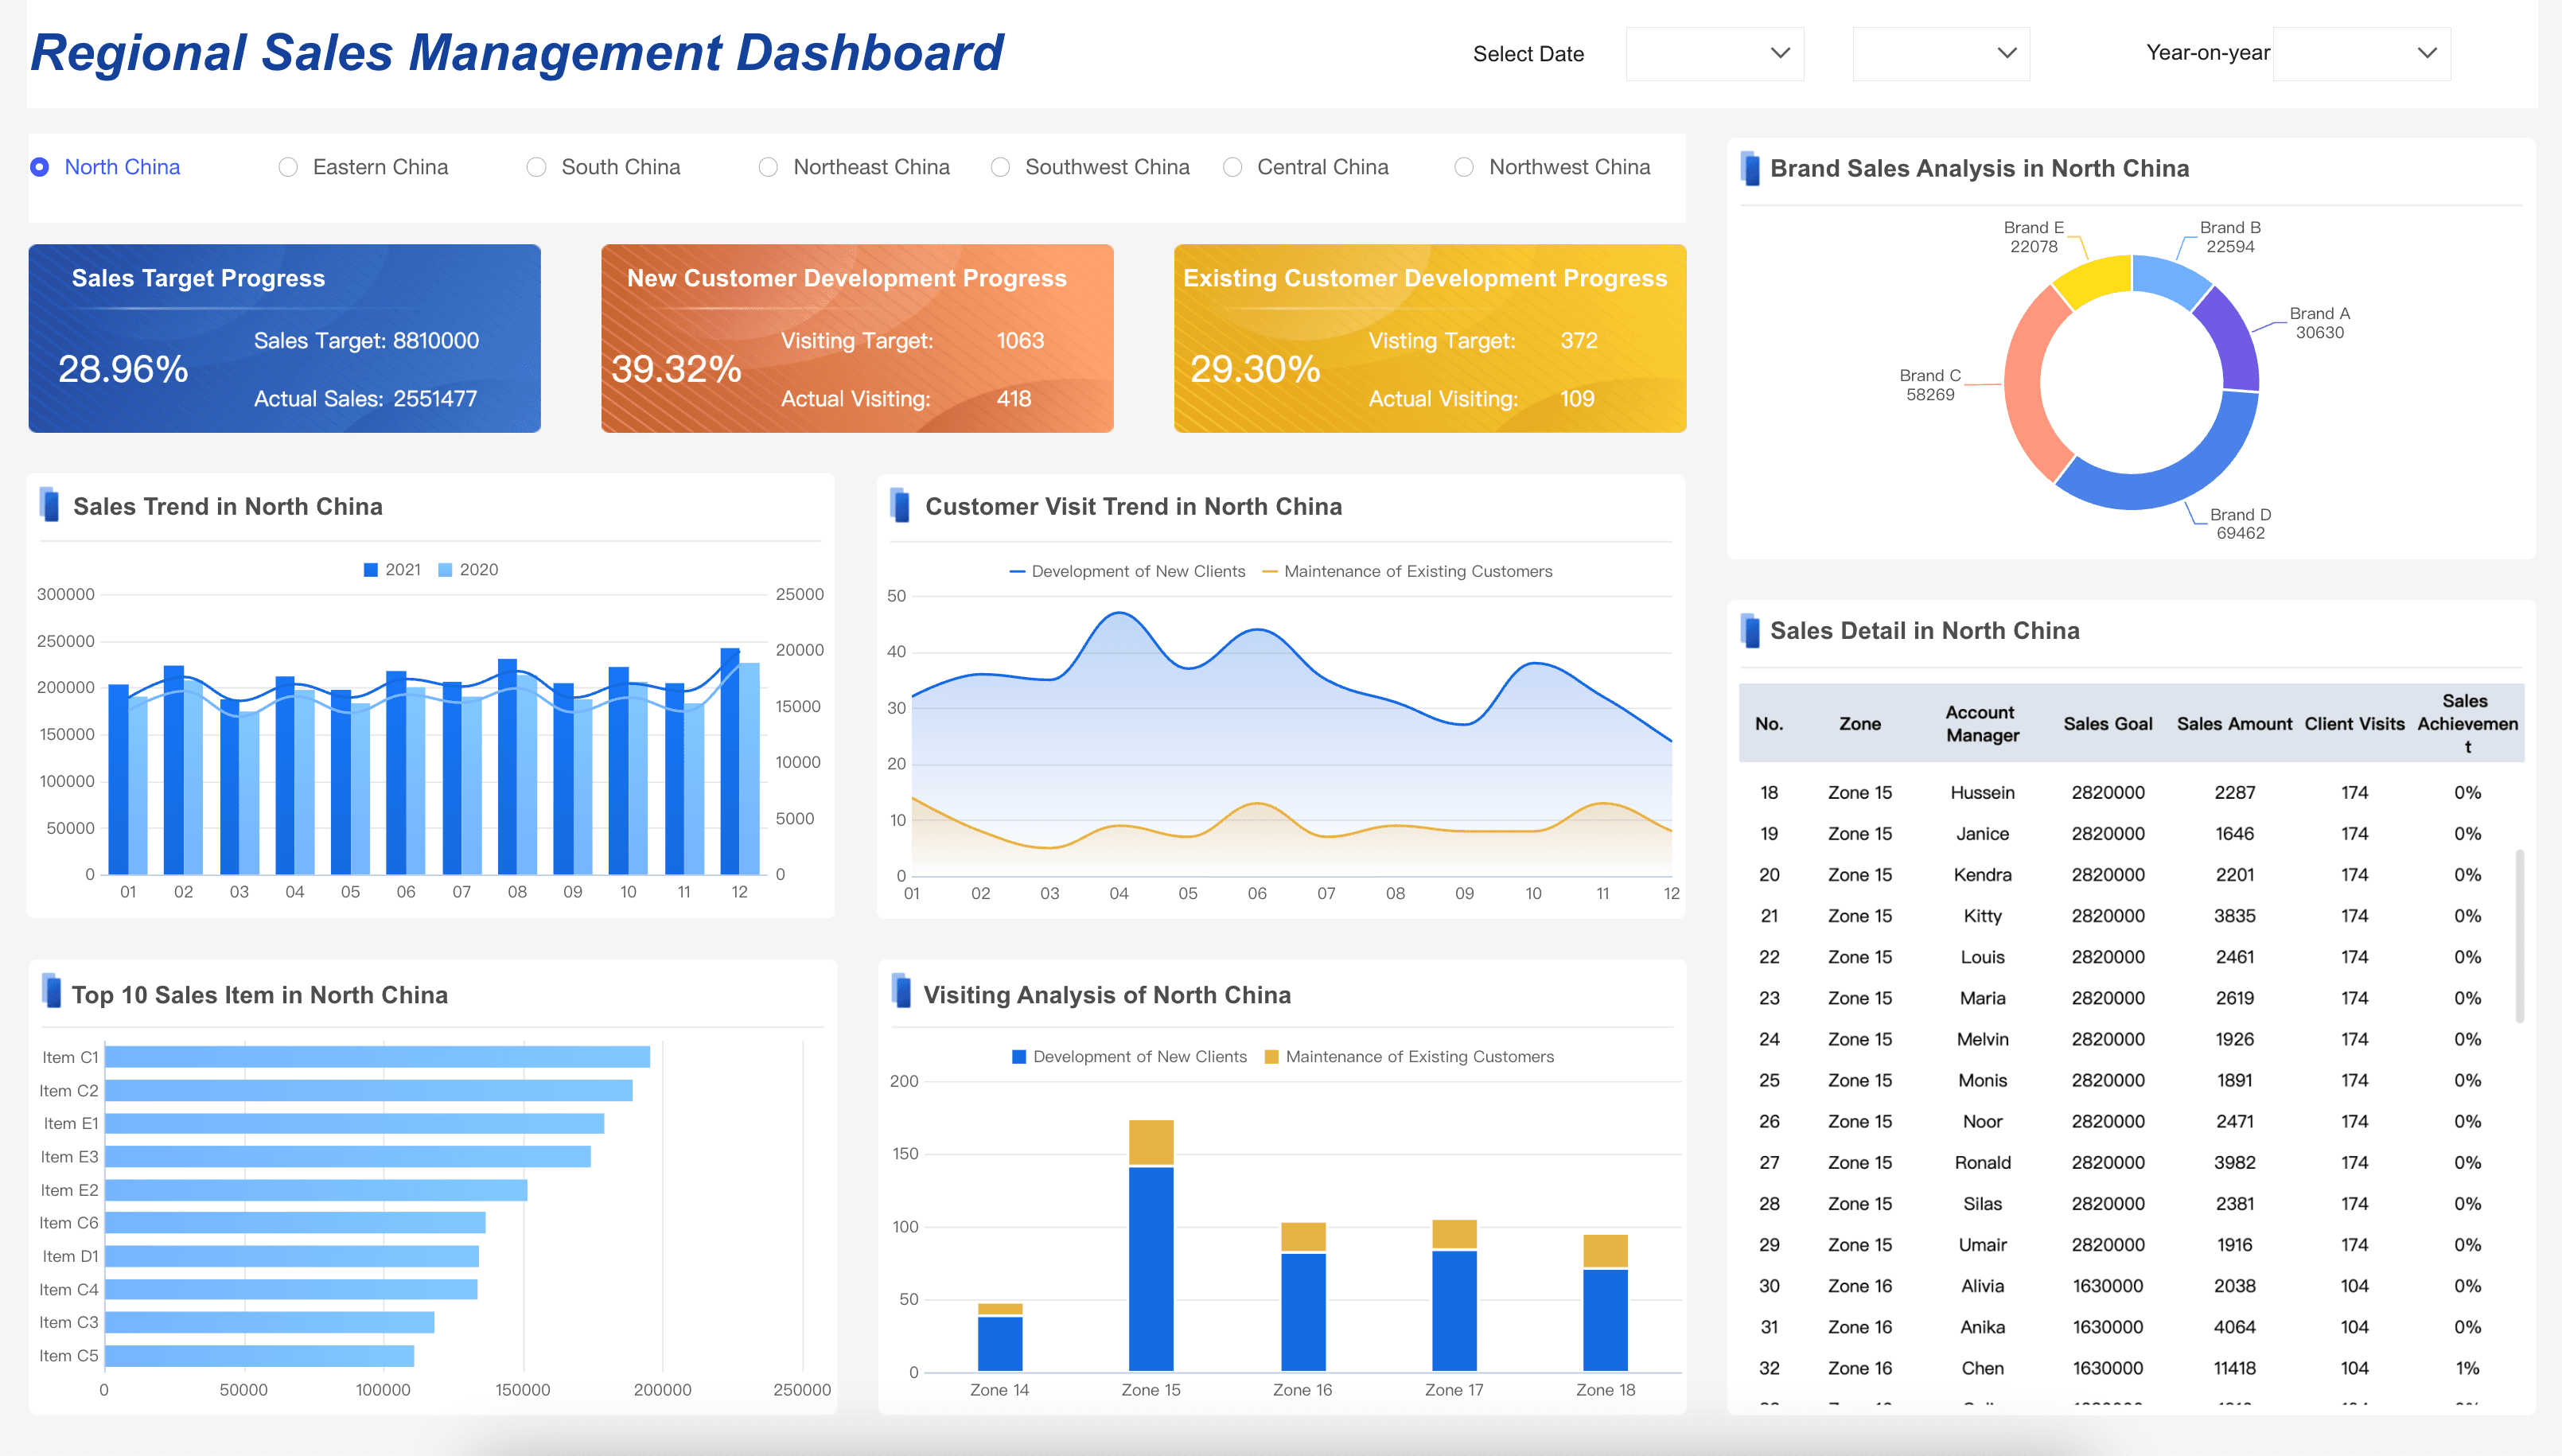Switch to Northeast China region
Image resolution: width=2562 pixels, height=1456 pixels.
(768, 167)
